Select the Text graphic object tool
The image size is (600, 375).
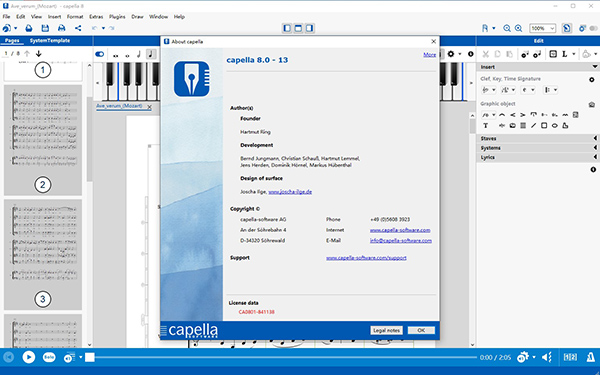[x=486, y=126]
